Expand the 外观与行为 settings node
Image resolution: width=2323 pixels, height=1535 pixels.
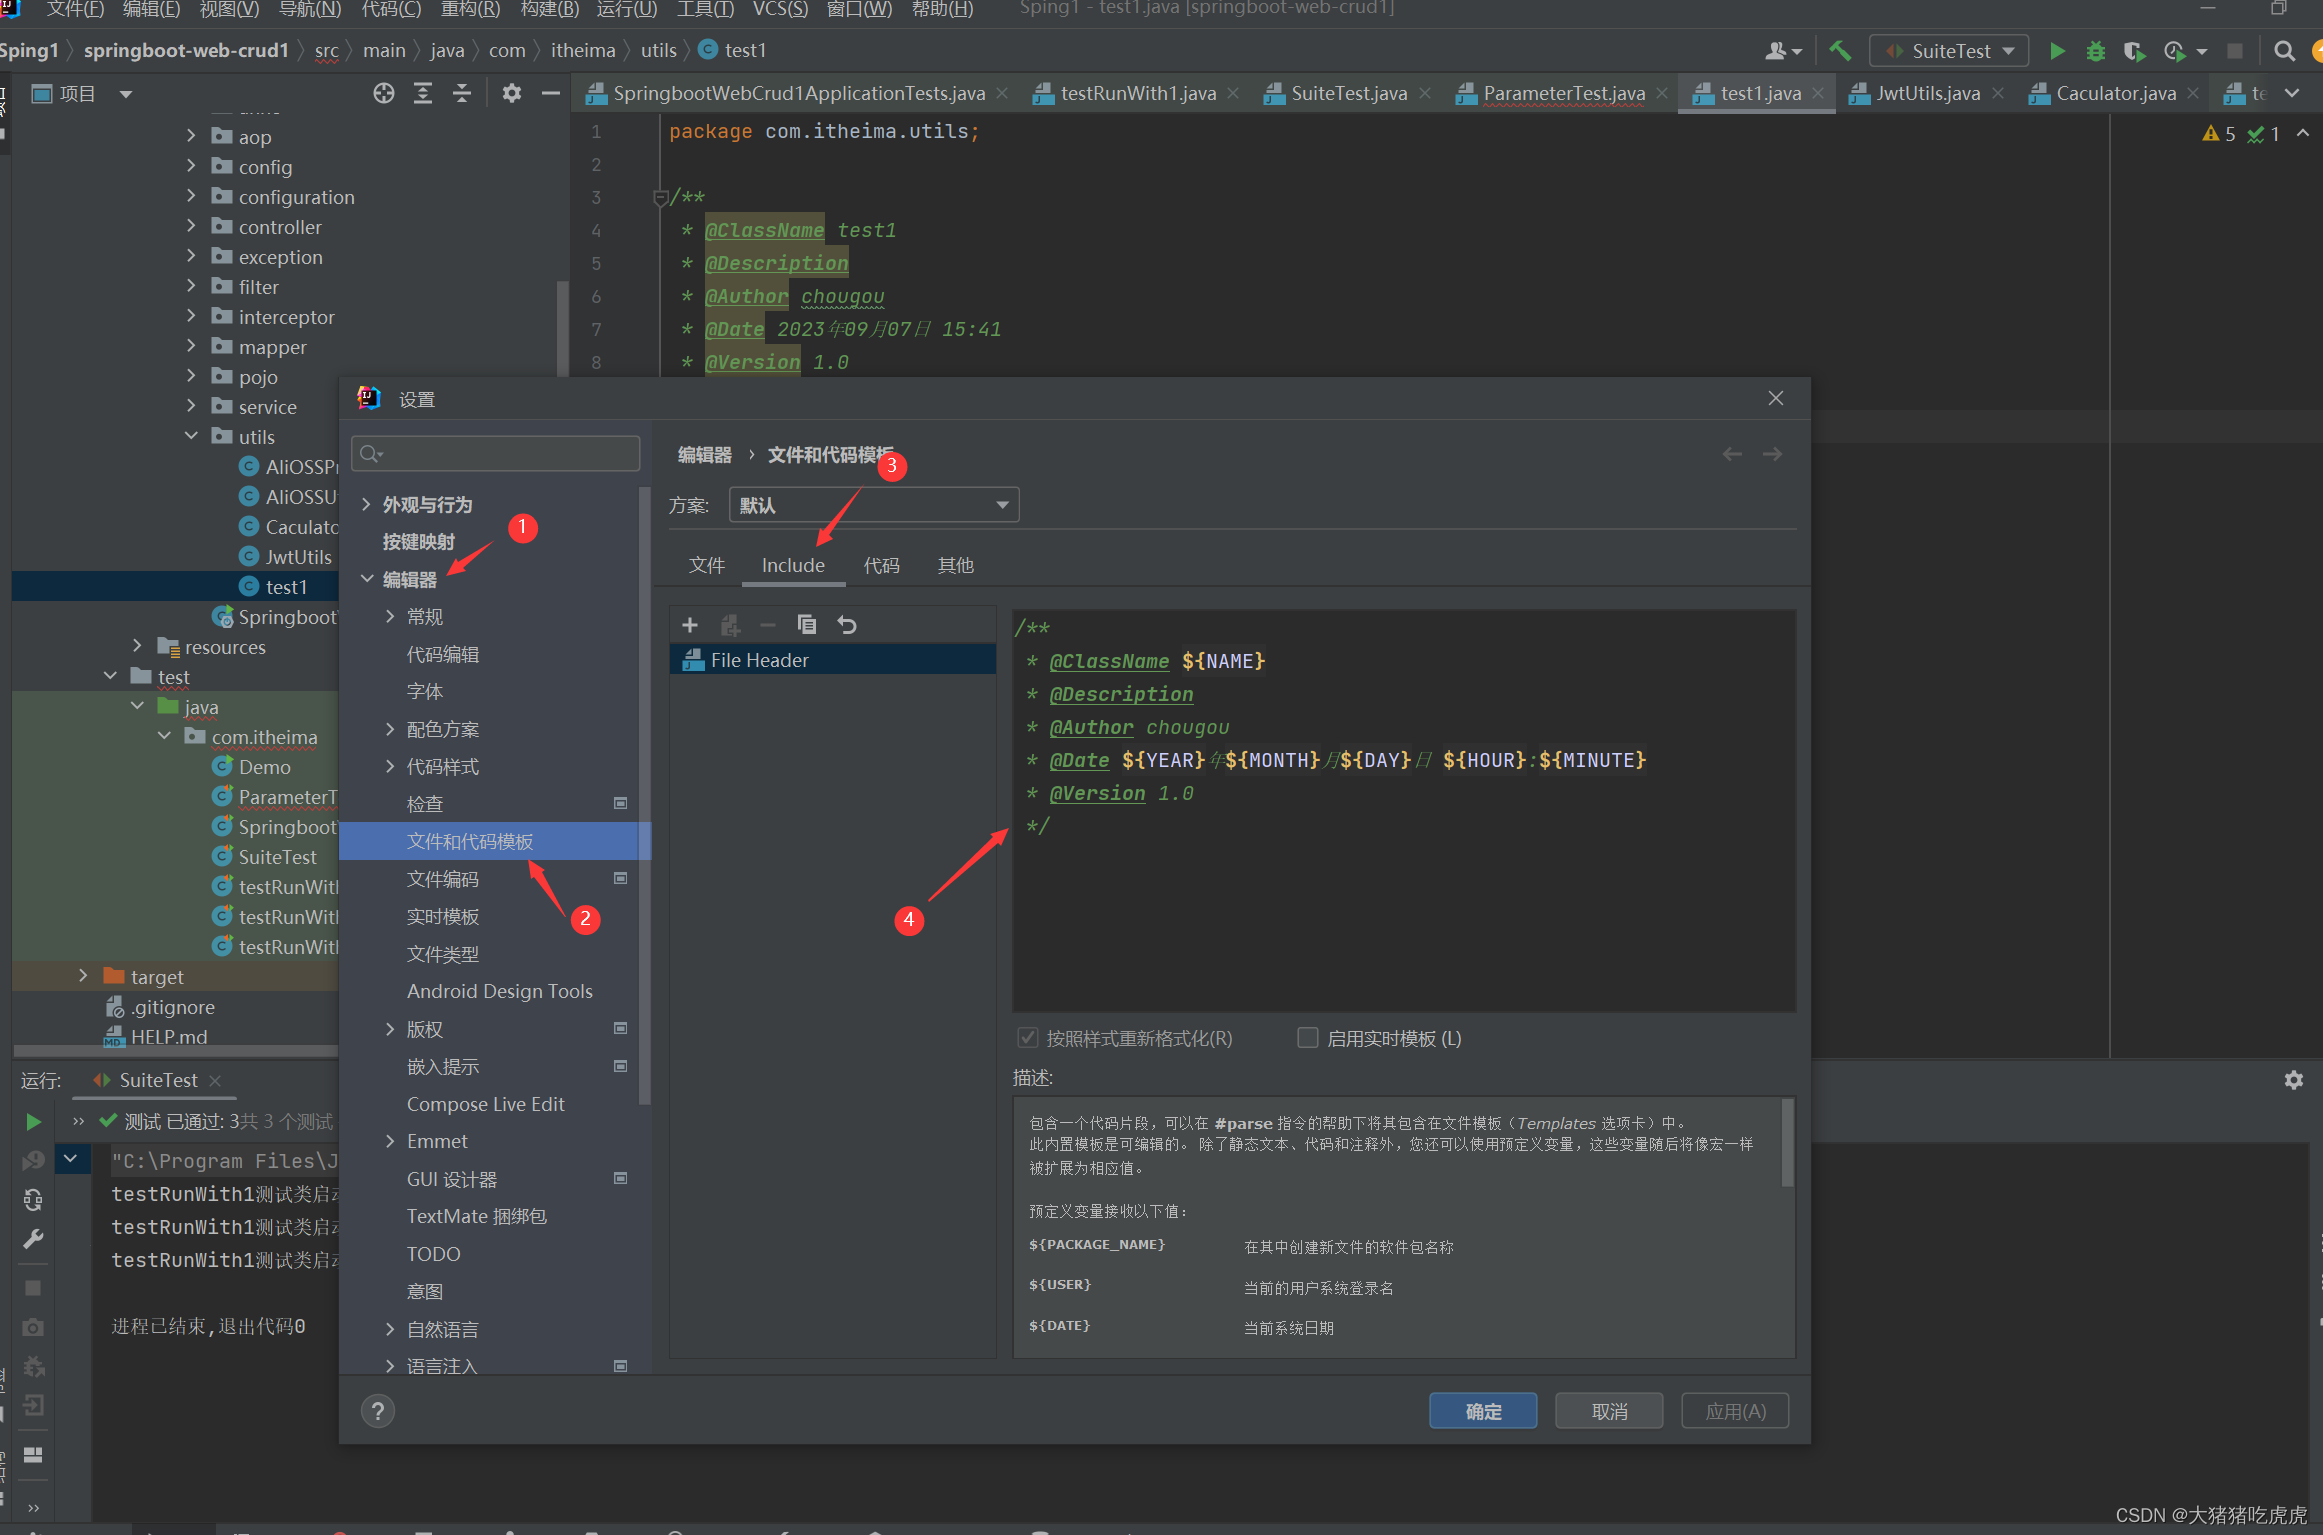[366, 504]
